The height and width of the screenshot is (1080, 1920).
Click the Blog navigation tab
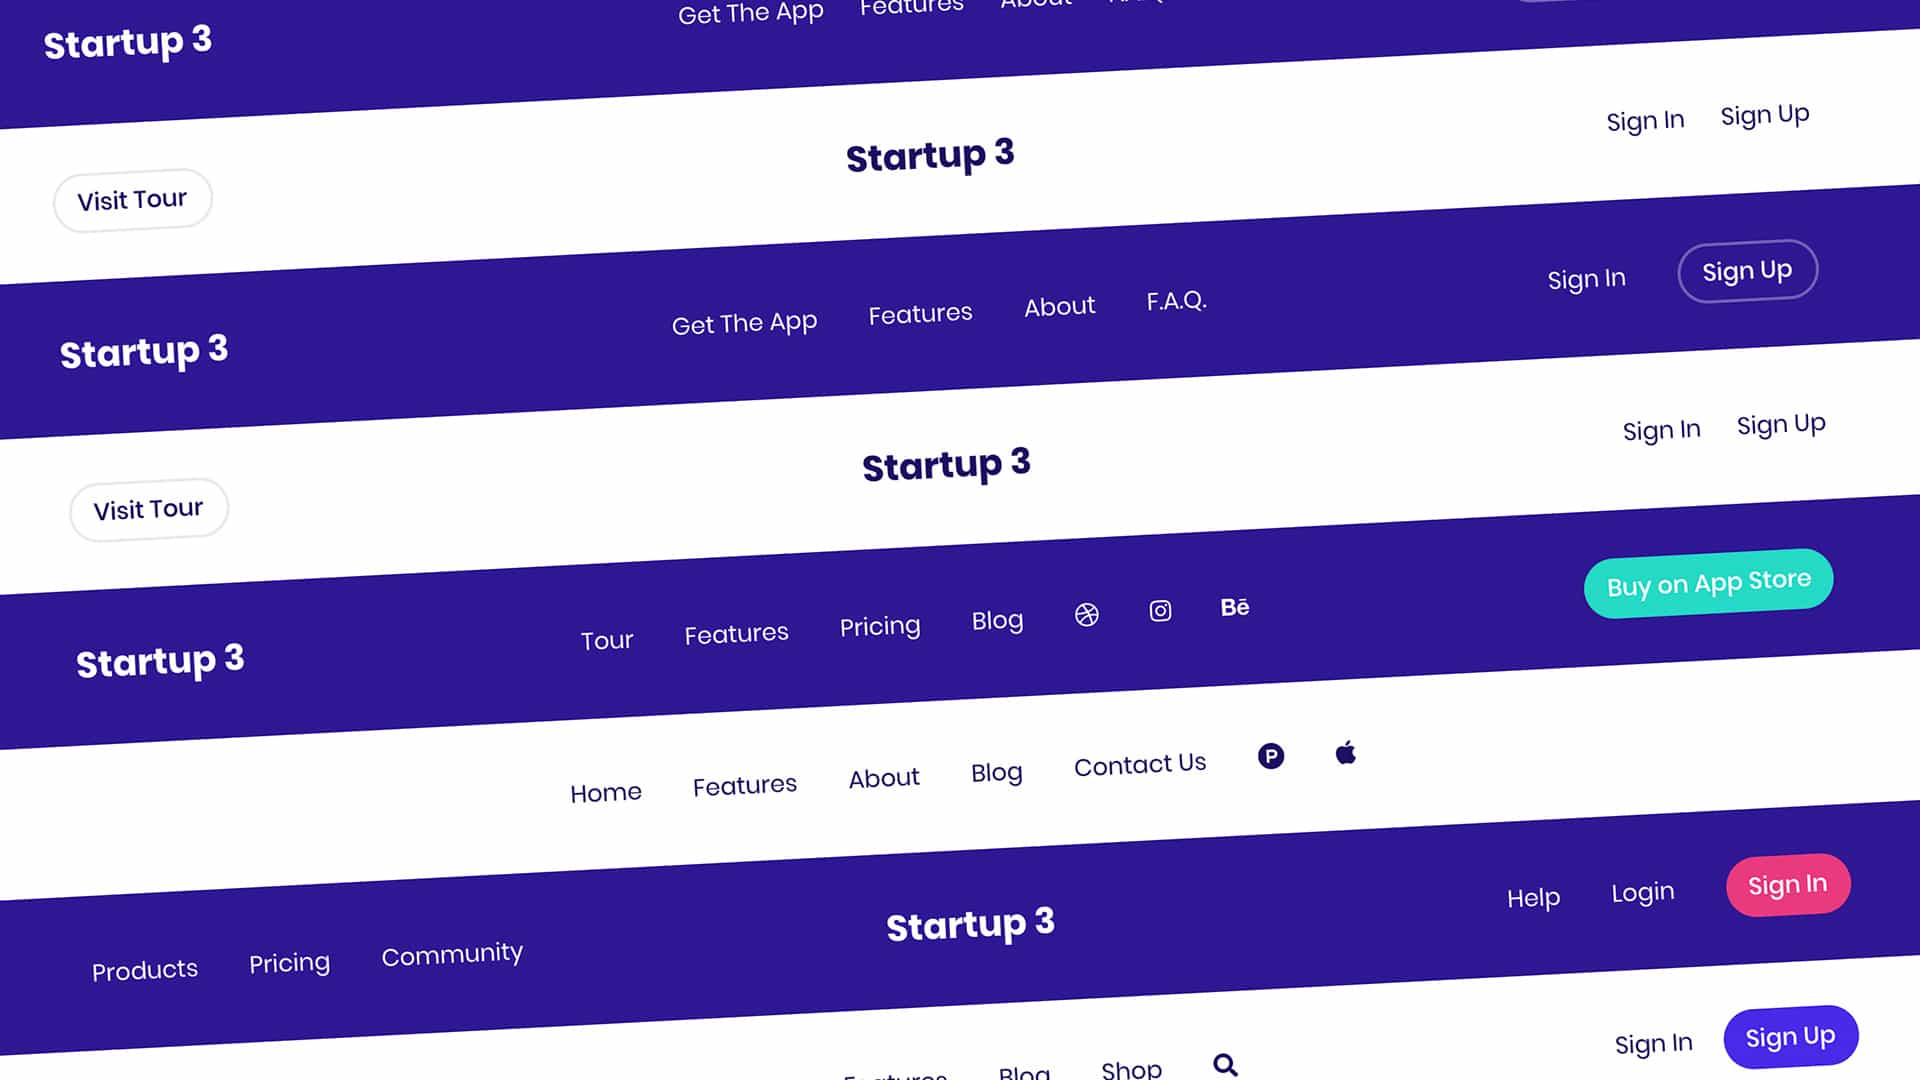point(998,620)
